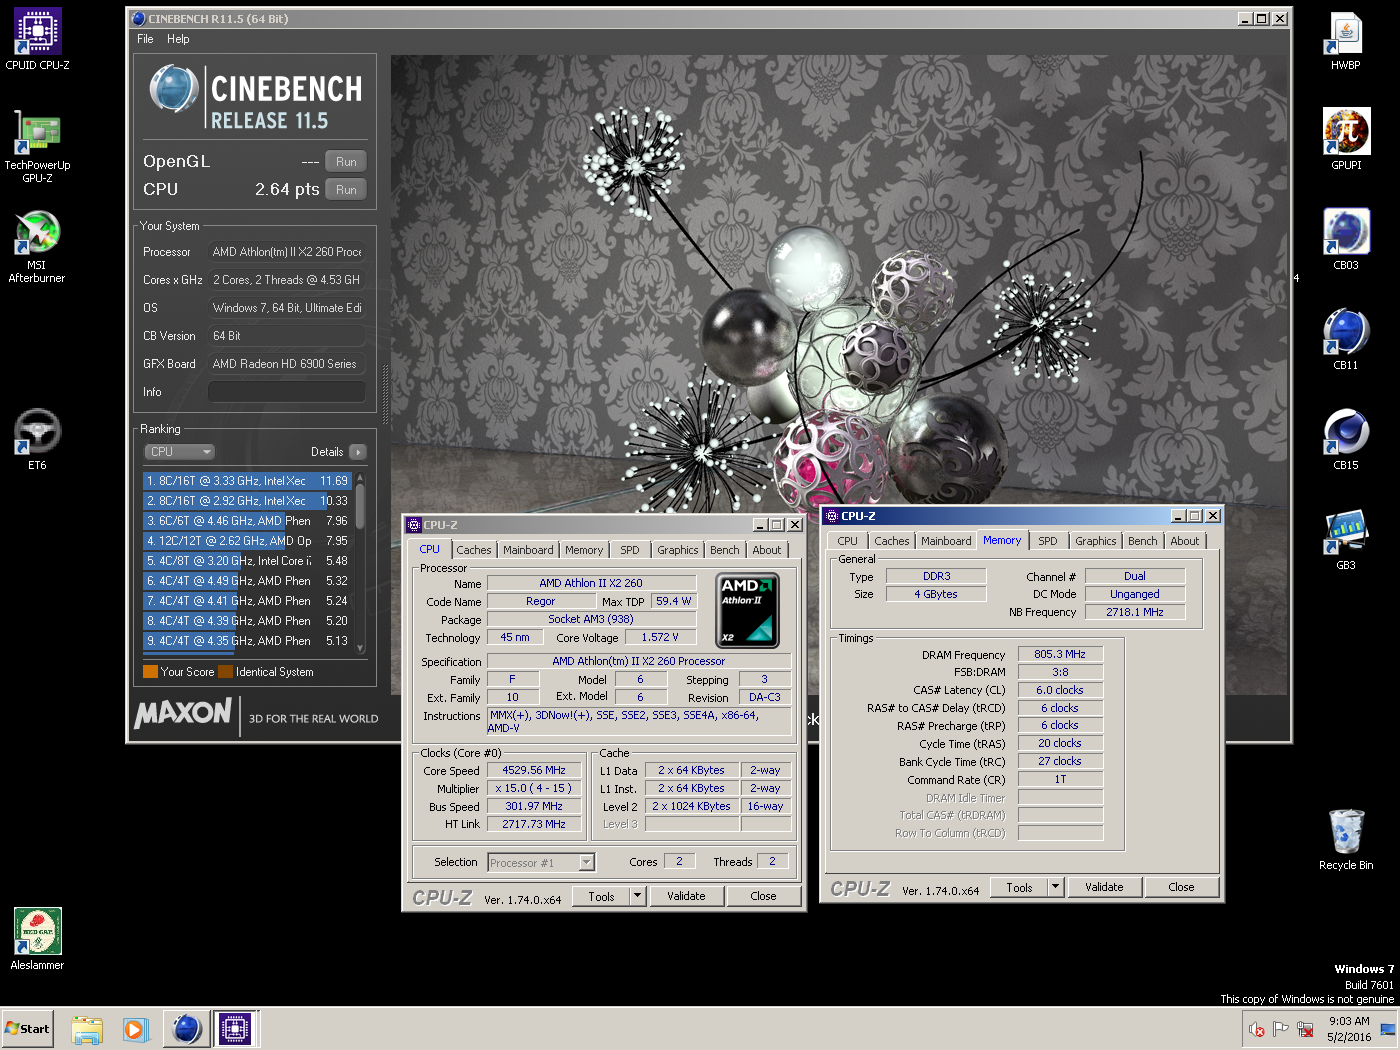1400x1050 pixels.
Task: Click Close button in right CPU-Z
Action: (1181, 887)
